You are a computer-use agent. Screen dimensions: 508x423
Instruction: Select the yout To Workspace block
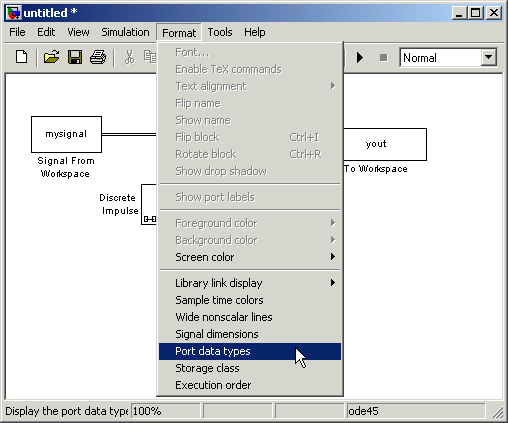385,144
